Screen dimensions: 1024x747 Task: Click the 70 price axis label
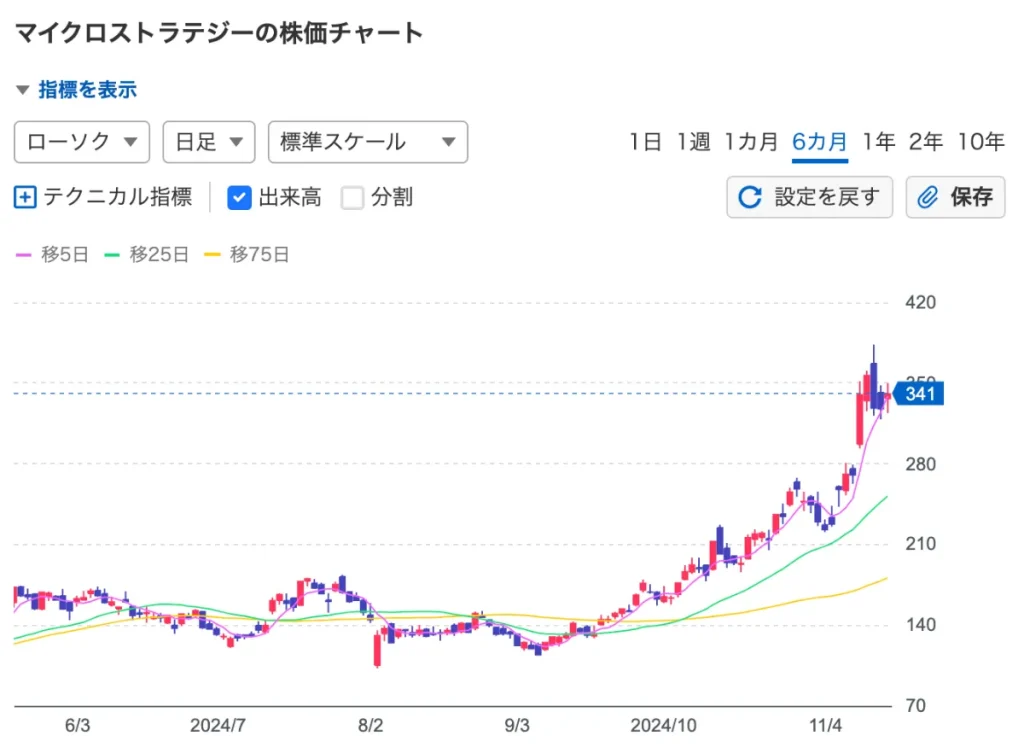pyautogui.click(x=916, y=706)
